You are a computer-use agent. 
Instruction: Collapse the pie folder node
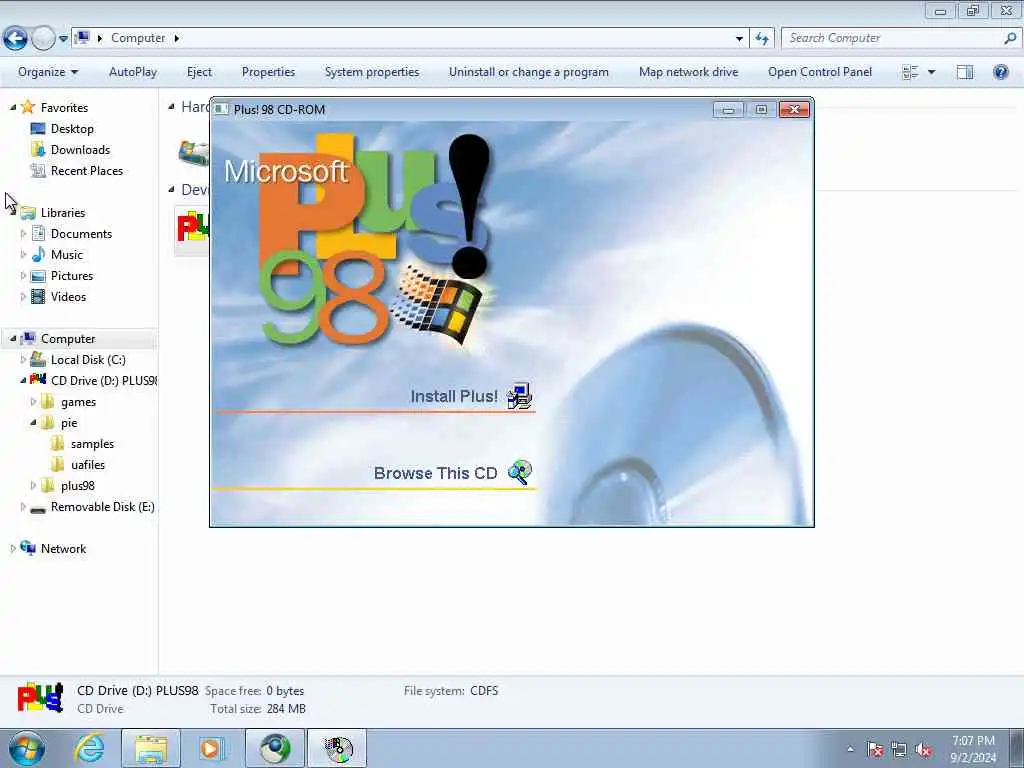[33, 423]
